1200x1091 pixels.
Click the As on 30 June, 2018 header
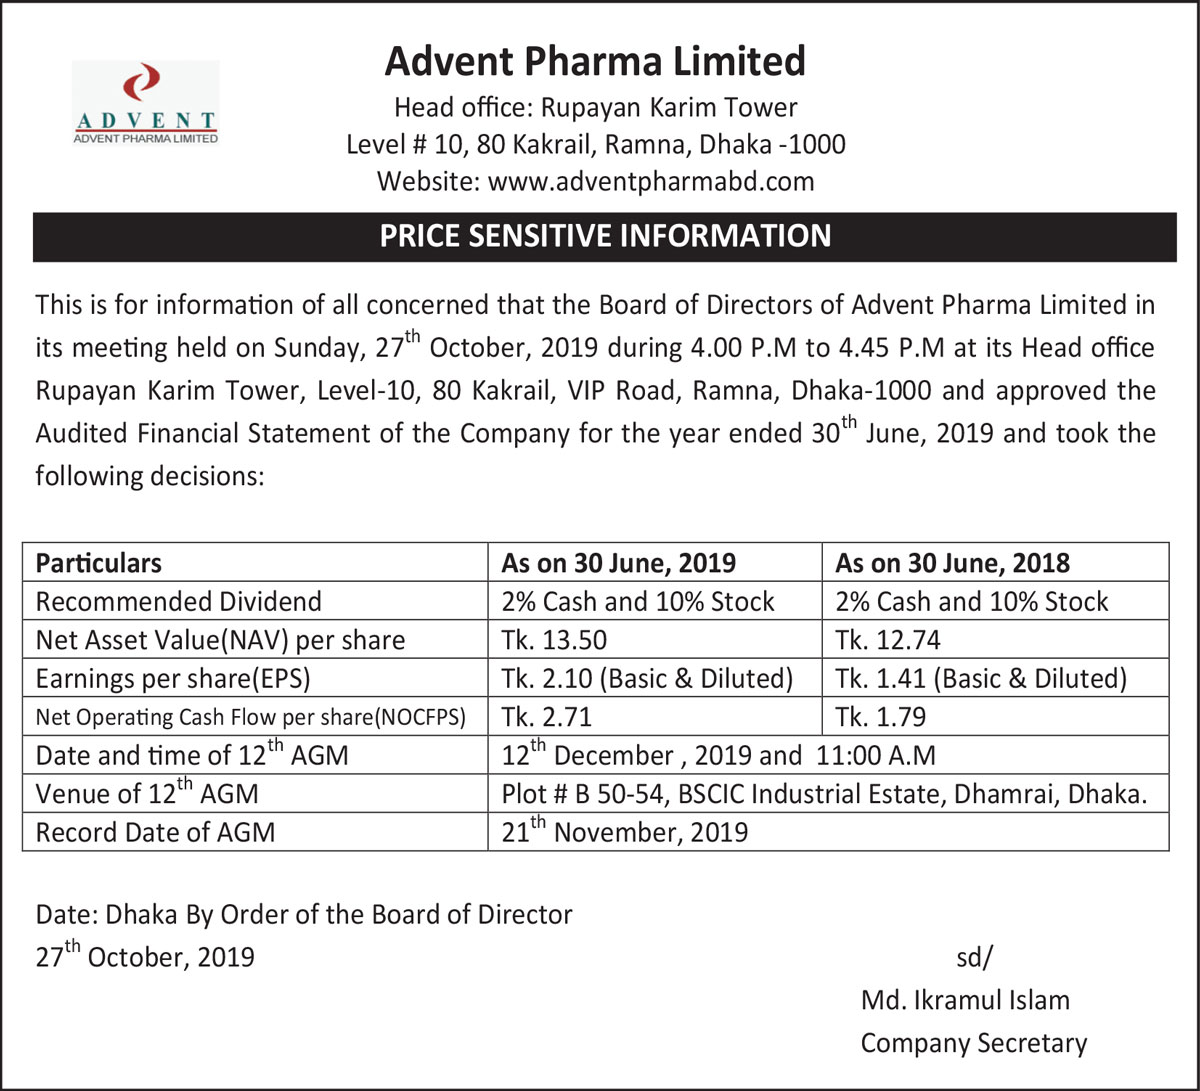coord(952,563)
